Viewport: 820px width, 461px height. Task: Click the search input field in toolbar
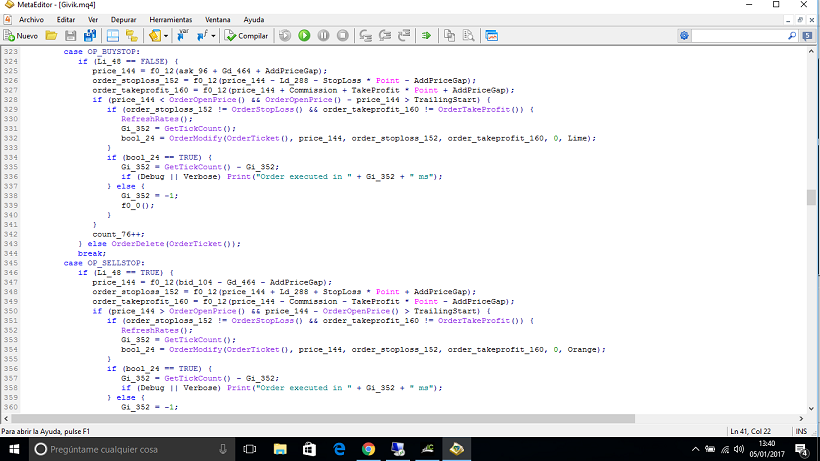pyautogui.click(x=738, y=36)
